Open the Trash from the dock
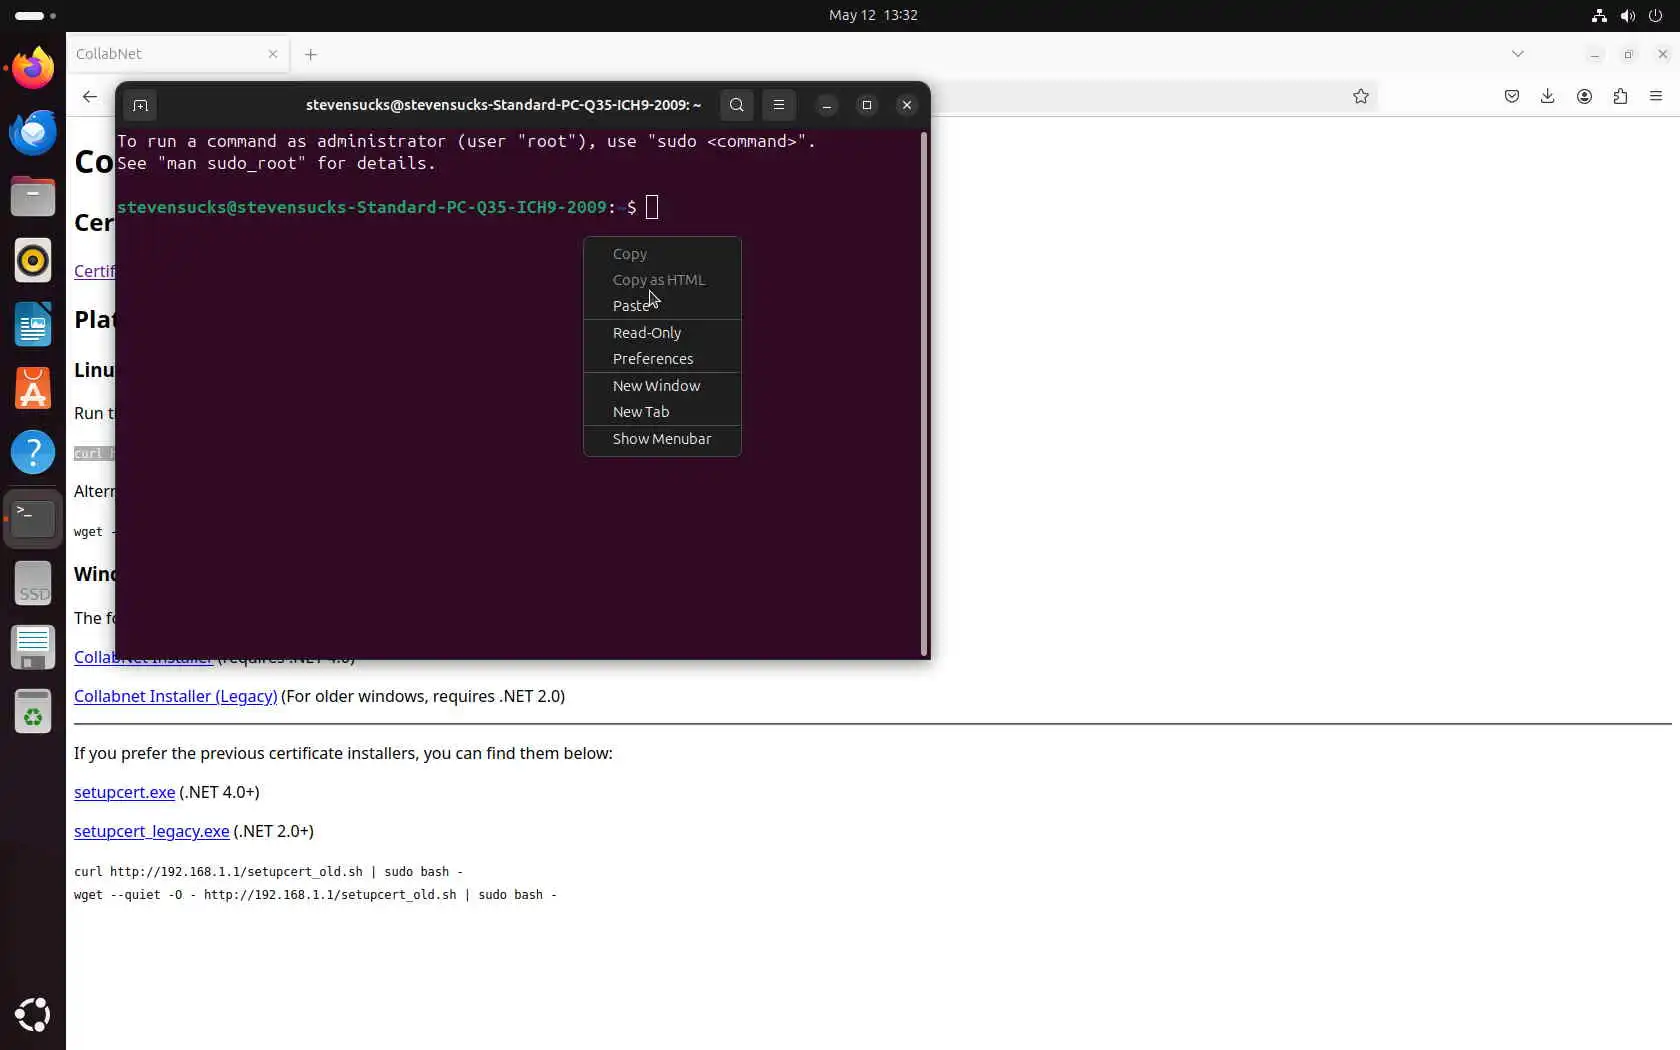Screen dimensions: 1680x1050 pyautogui.click(x=33, y=711)
